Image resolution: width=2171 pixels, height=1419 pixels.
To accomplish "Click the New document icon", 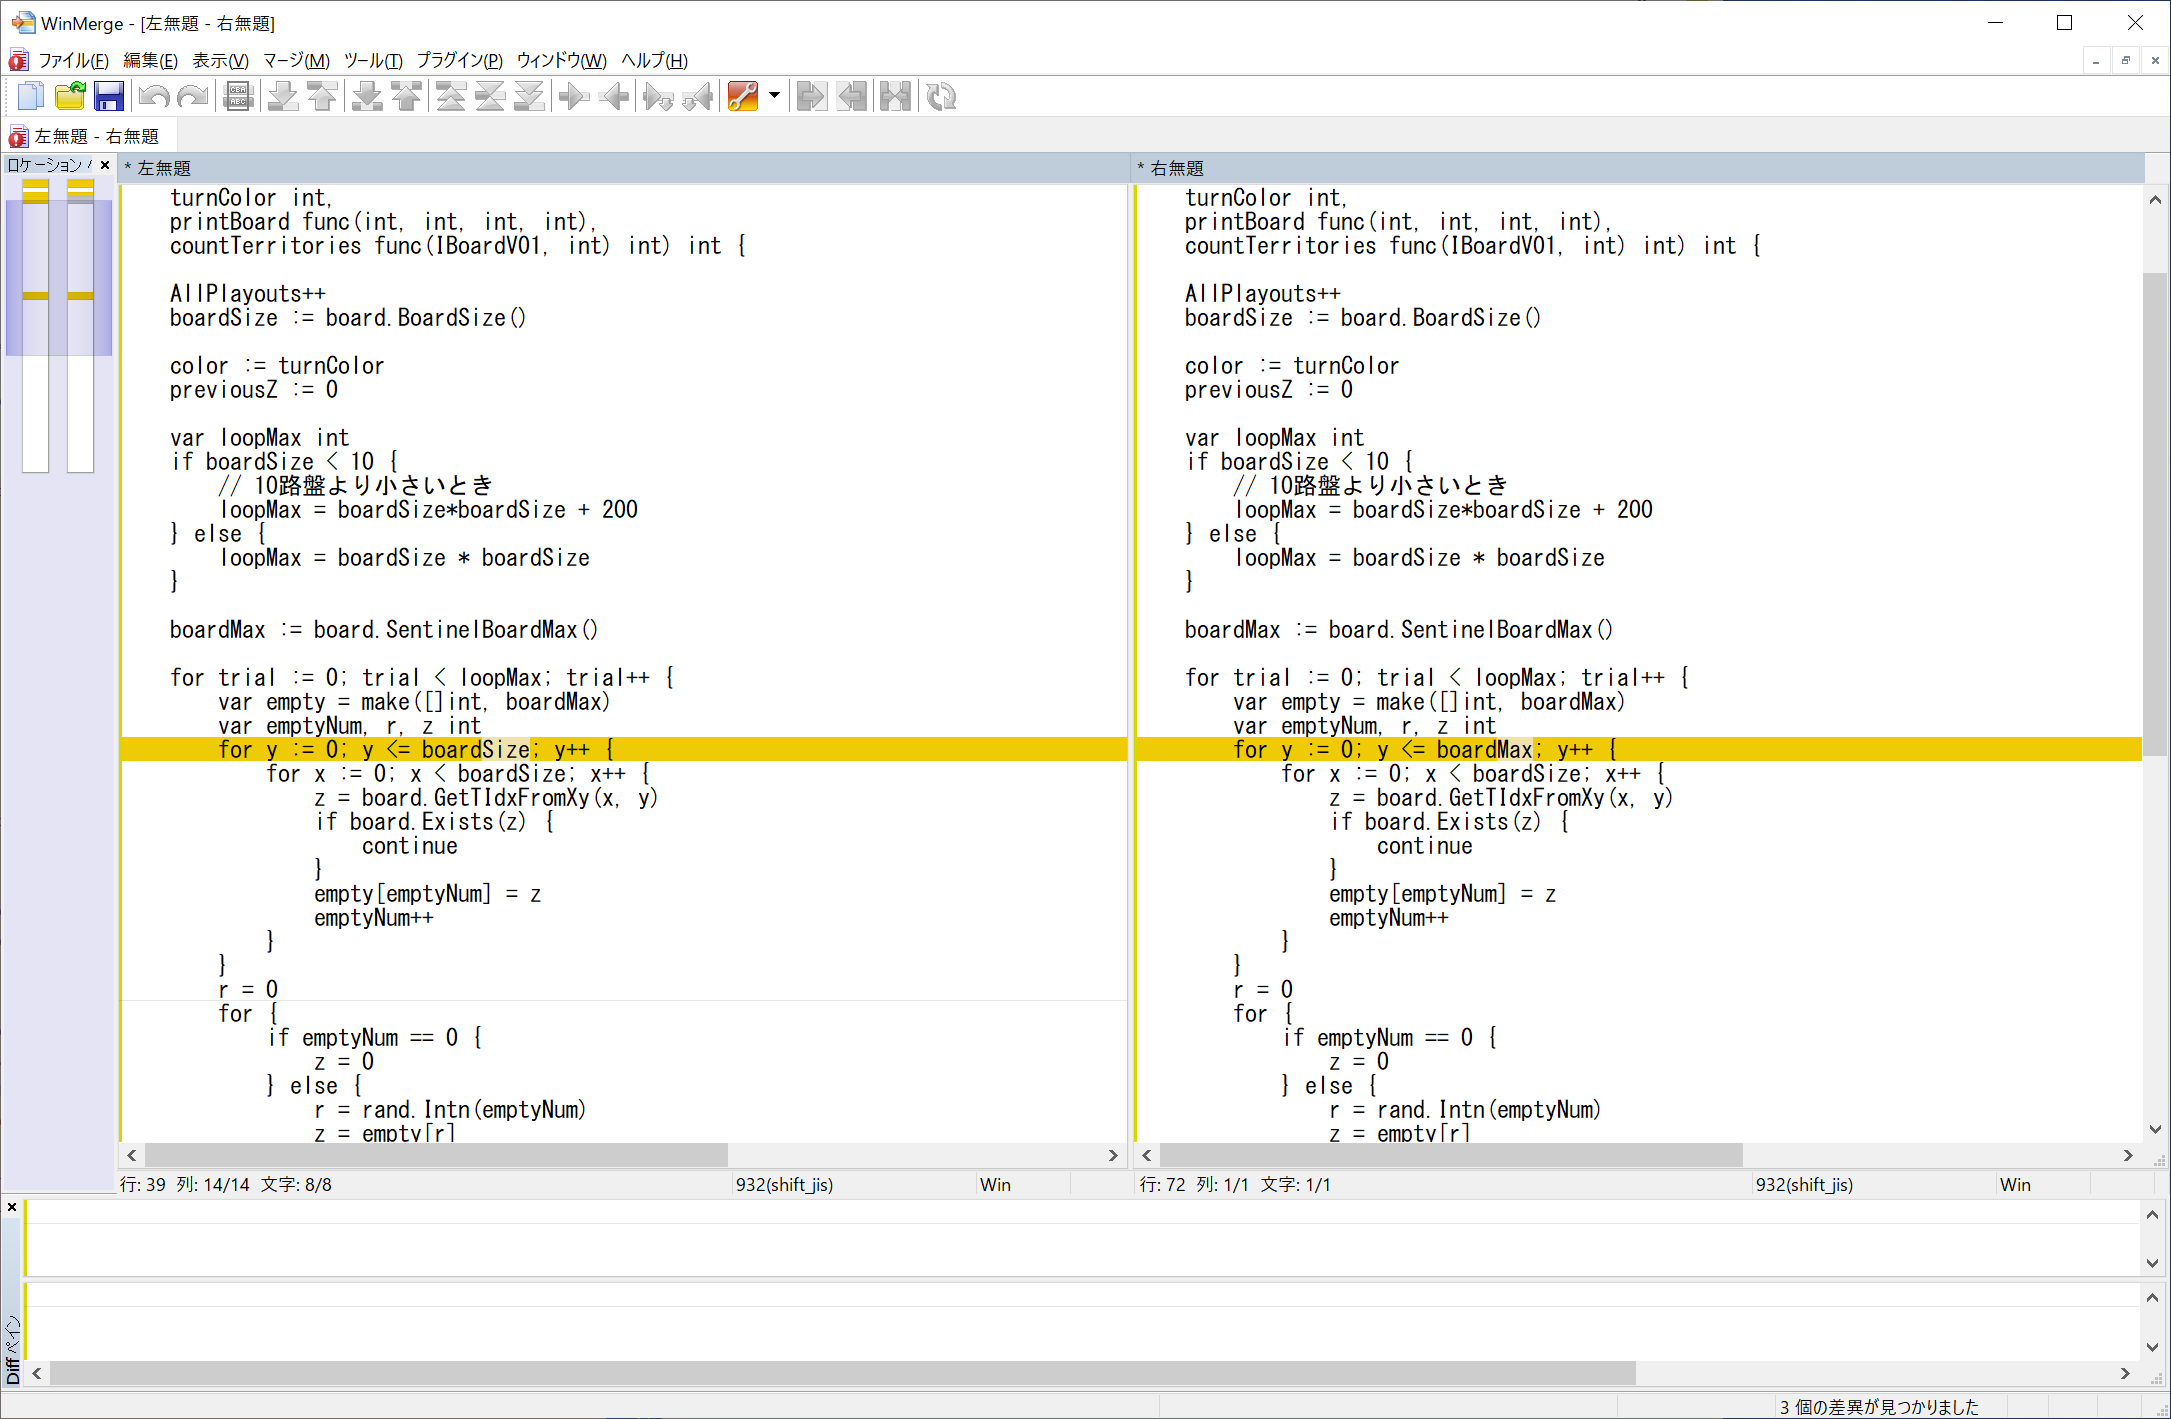I will point(30,97).
